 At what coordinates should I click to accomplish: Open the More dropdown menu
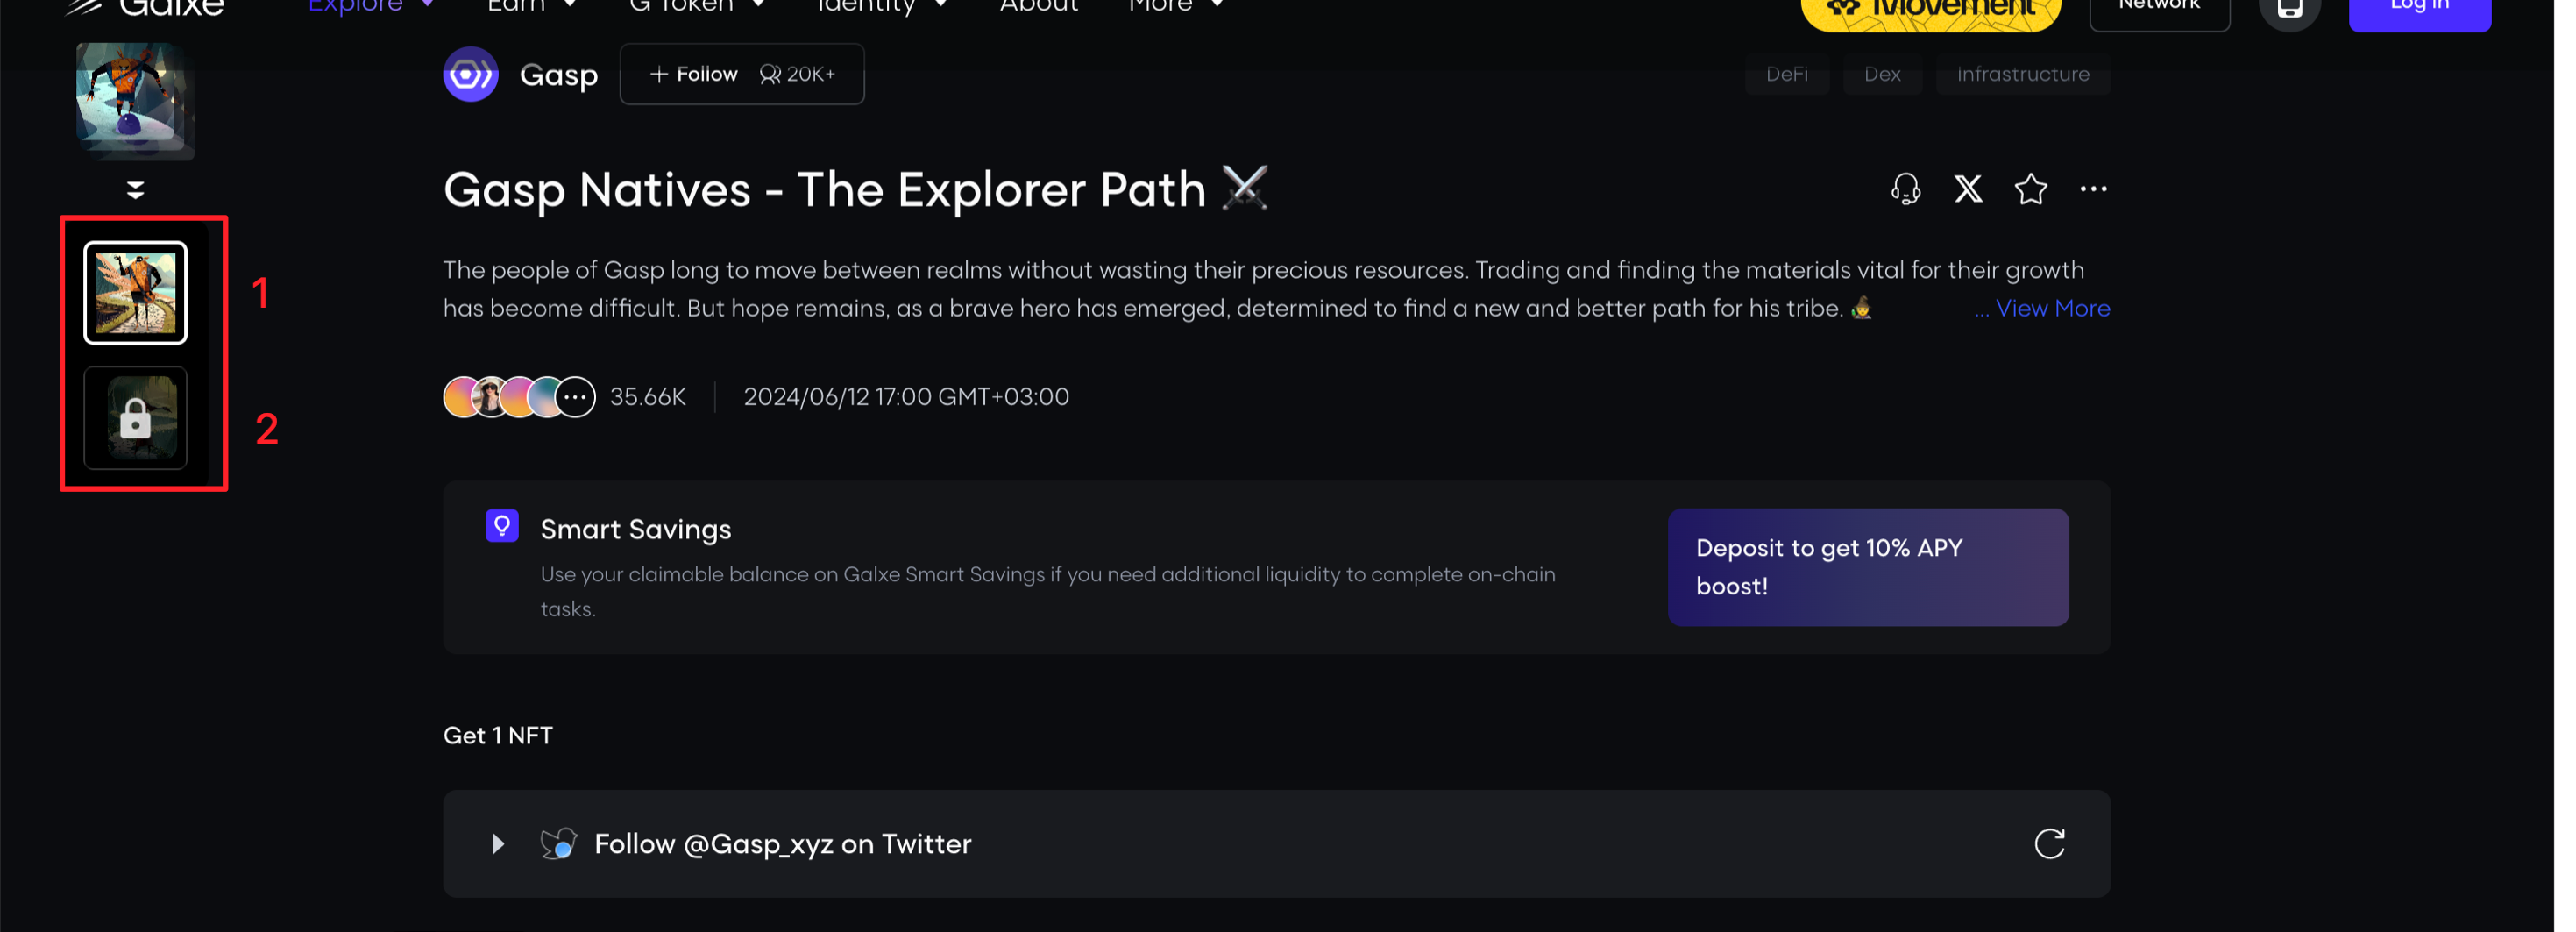point(1176,6)
